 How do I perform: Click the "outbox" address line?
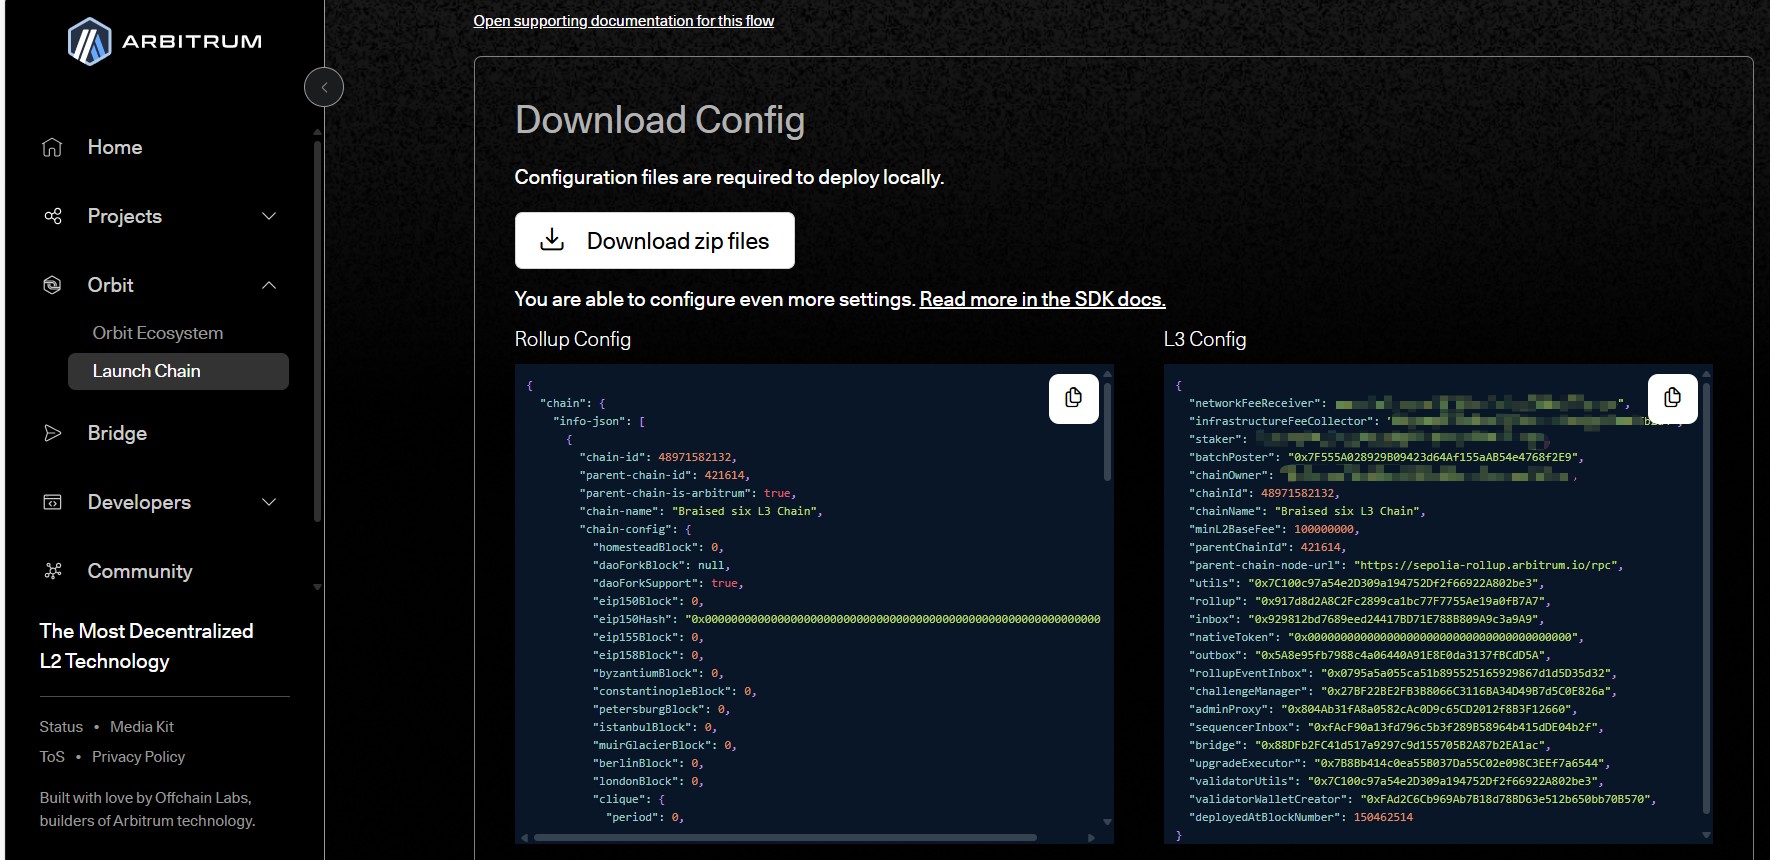(x=1369, y=655)
